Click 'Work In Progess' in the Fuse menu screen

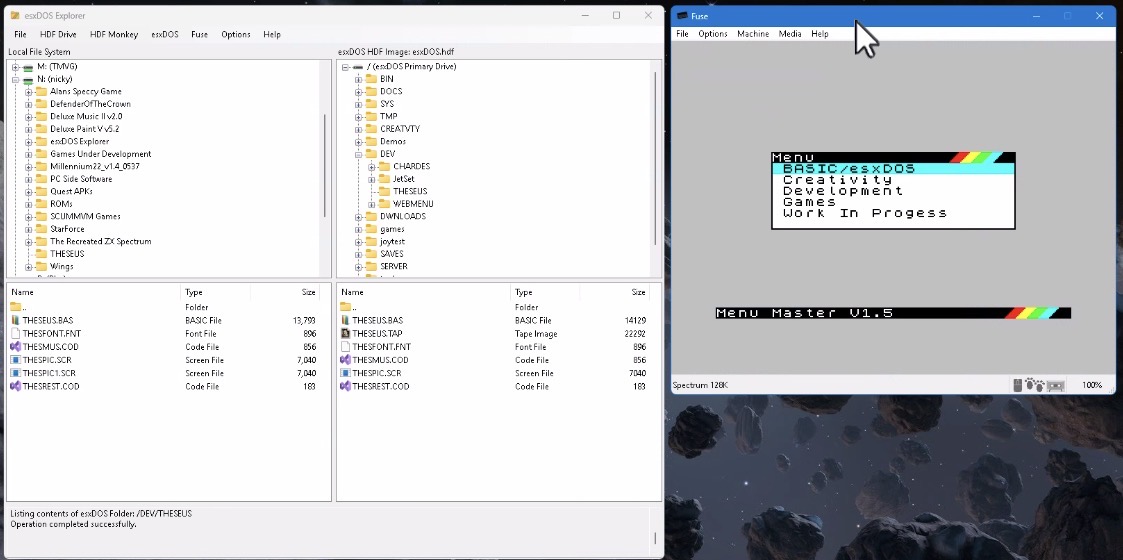coord(864,213)
